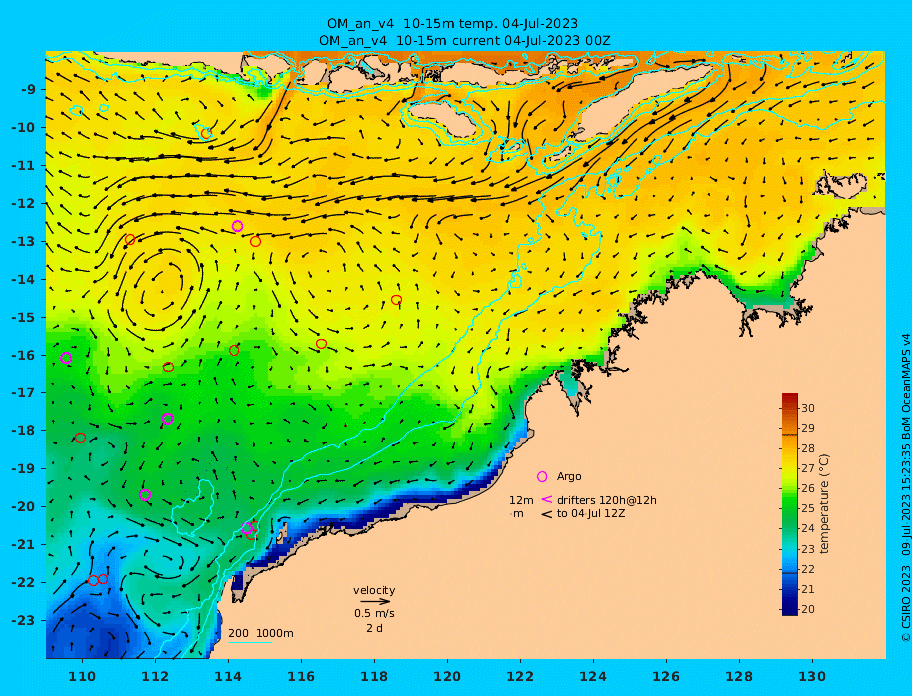This screenshot has width=912, height=696.
Task: Click colorbar tick label '28'
Action: pos(808,448)
